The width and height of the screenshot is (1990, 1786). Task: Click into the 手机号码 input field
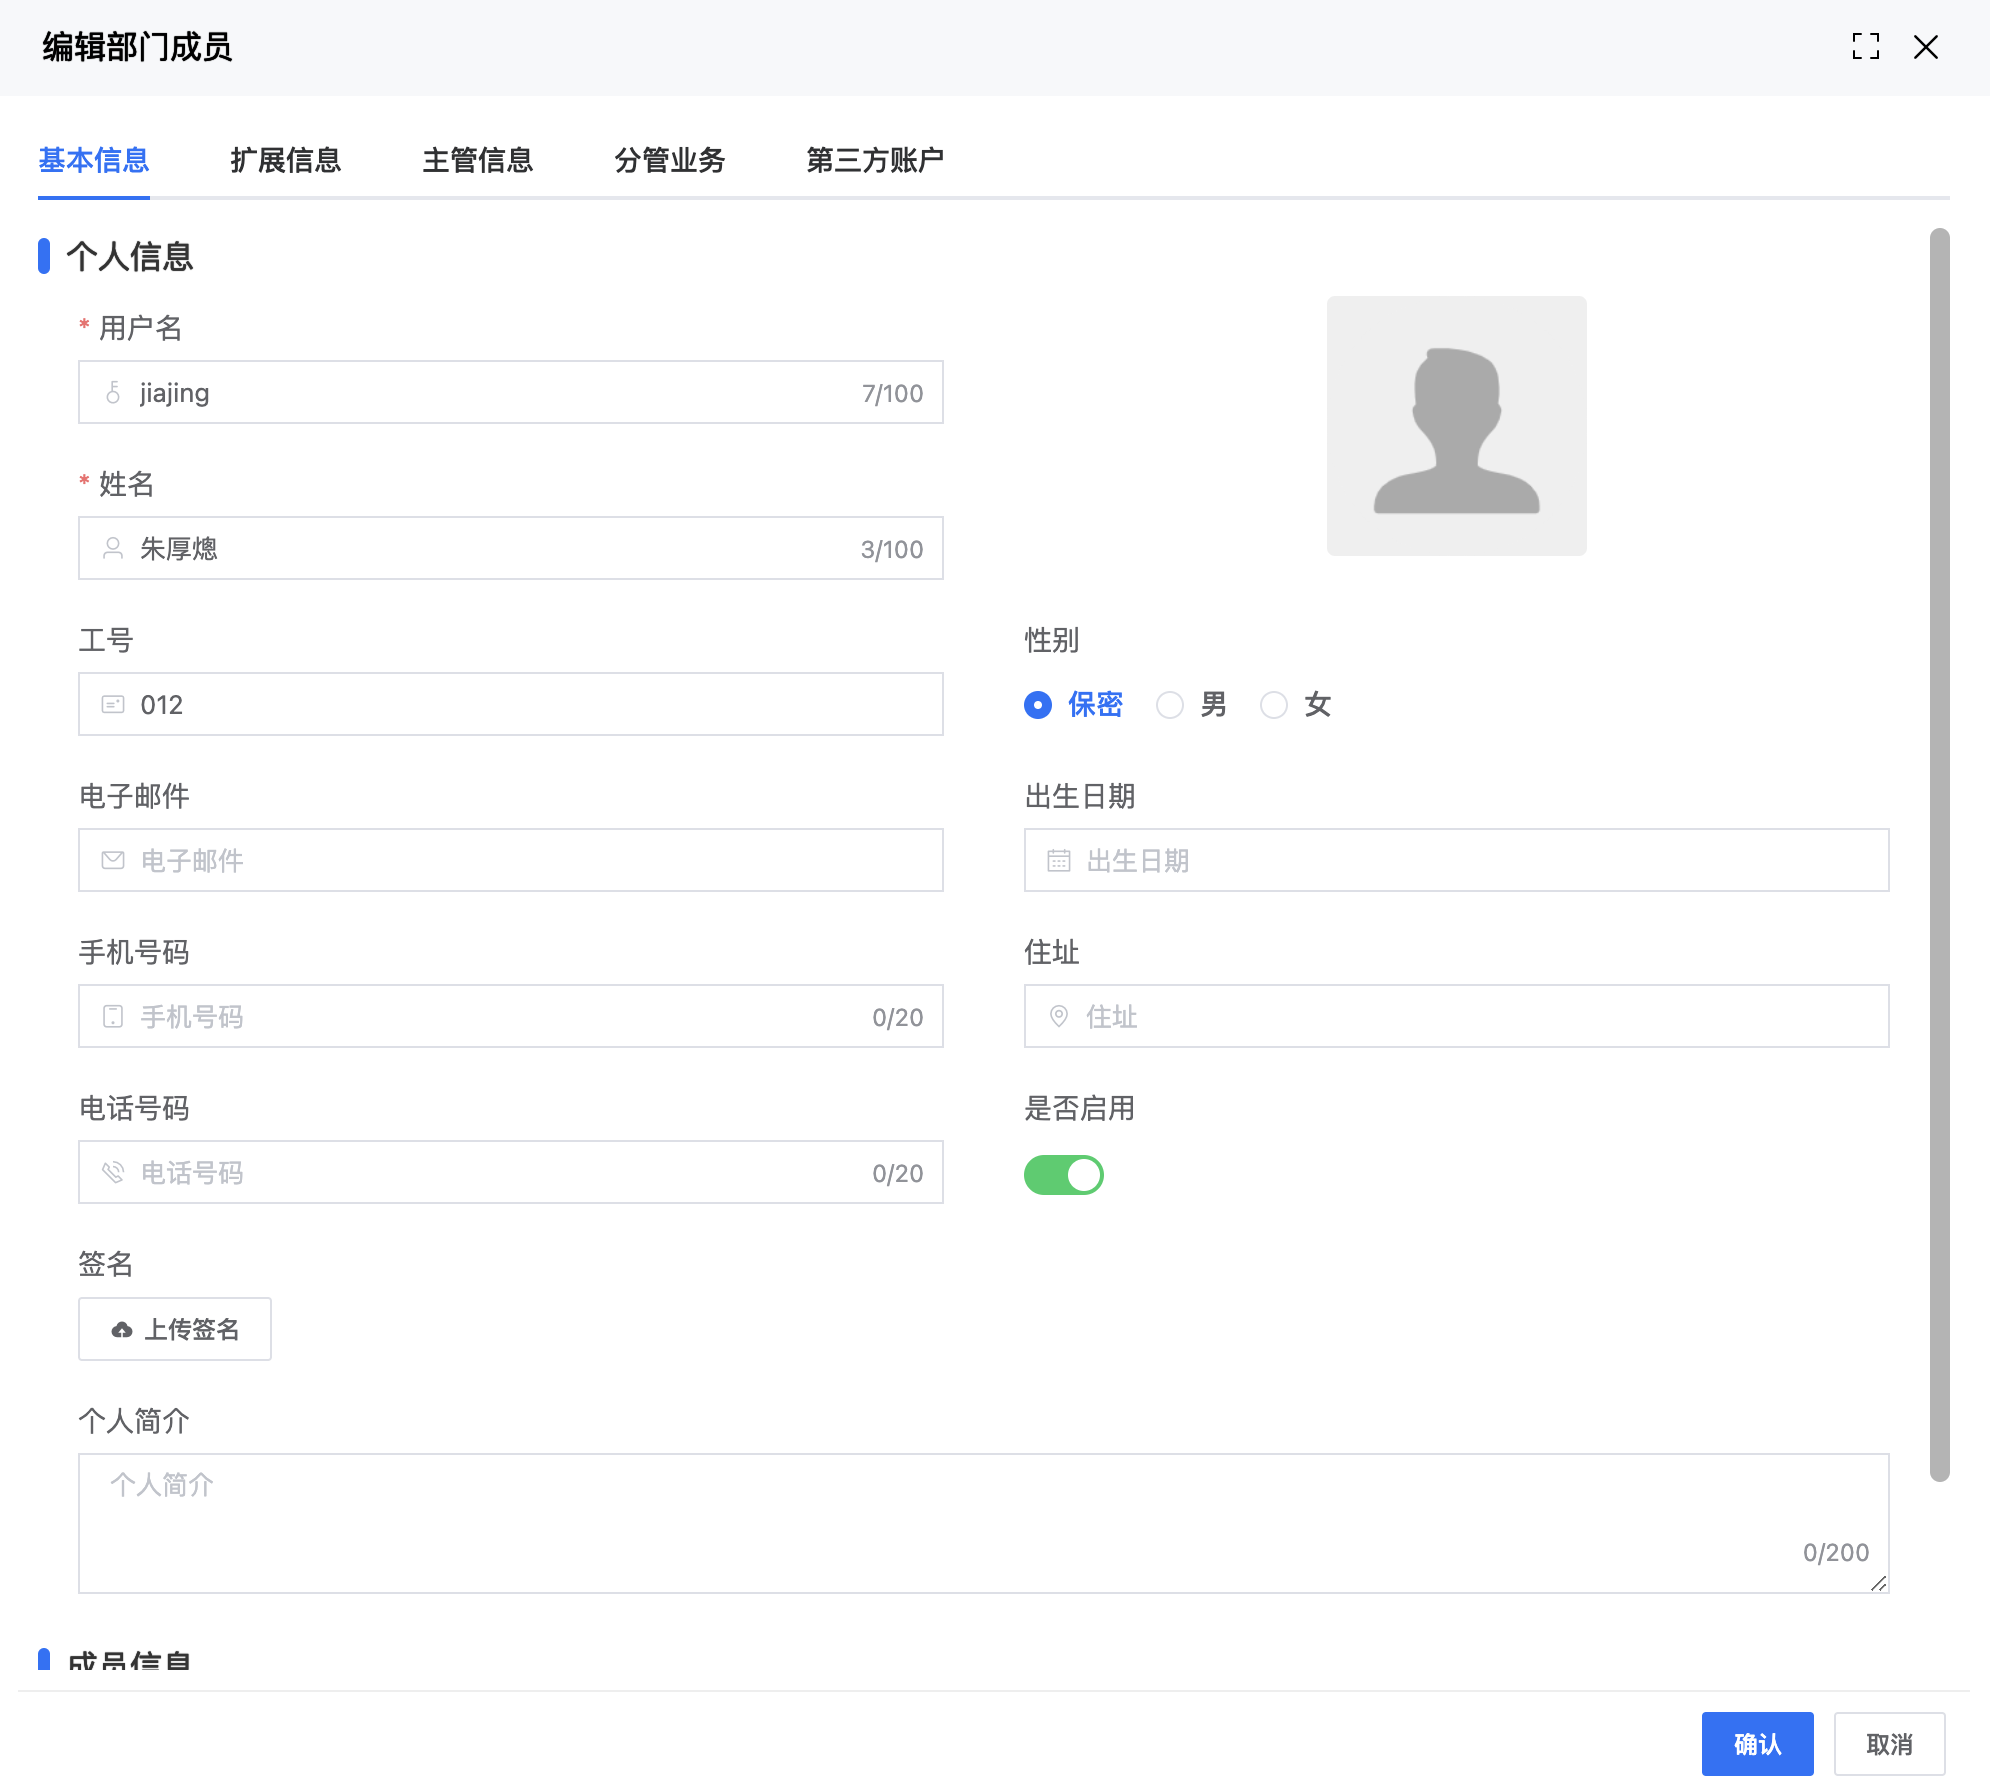tap(511, 1016)
